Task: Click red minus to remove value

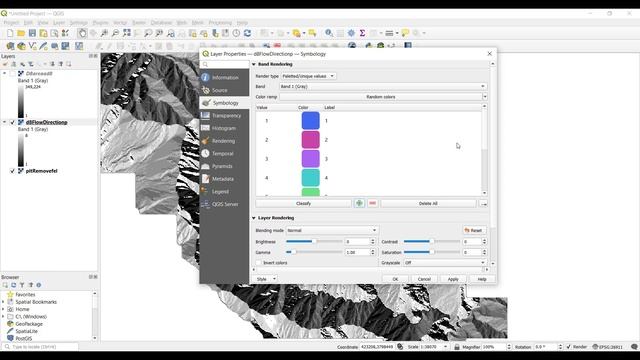Action: (372, 203)
